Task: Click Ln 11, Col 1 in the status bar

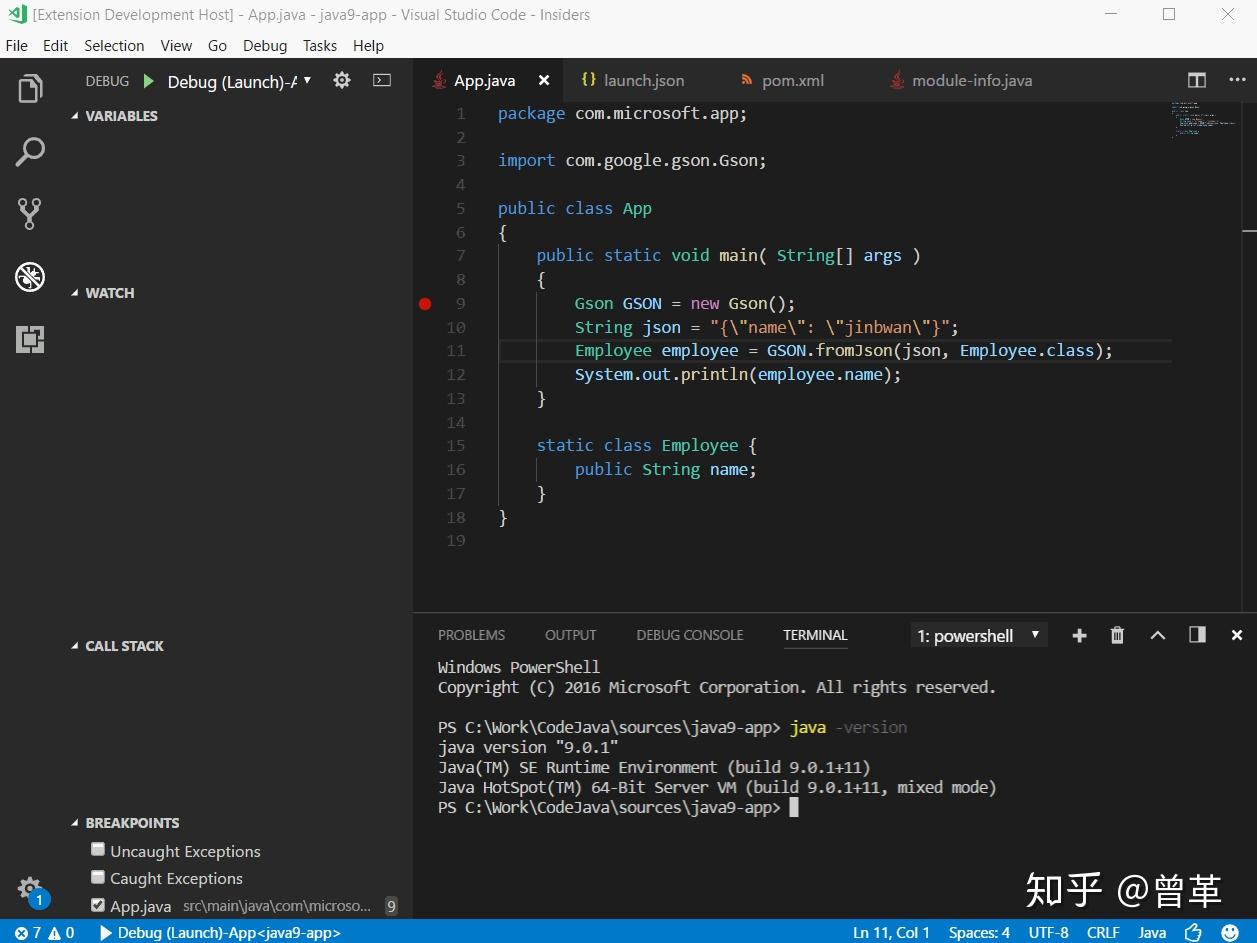Action: coord(890,932)
